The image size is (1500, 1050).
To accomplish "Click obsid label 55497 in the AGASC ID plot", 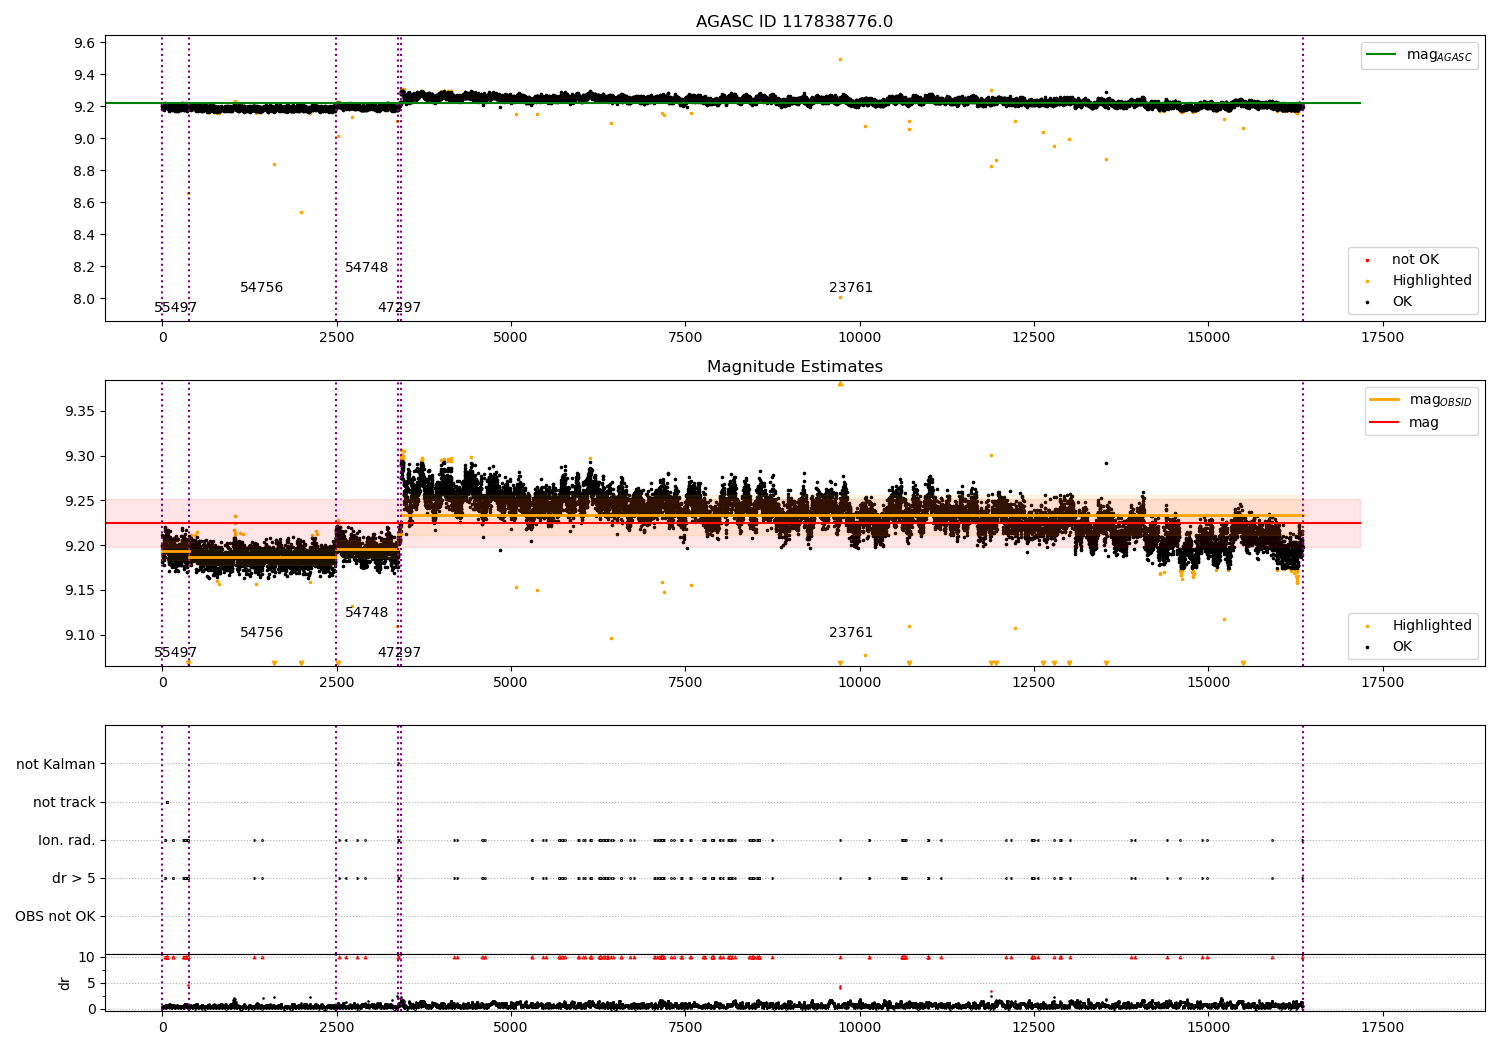I will 176,308.
